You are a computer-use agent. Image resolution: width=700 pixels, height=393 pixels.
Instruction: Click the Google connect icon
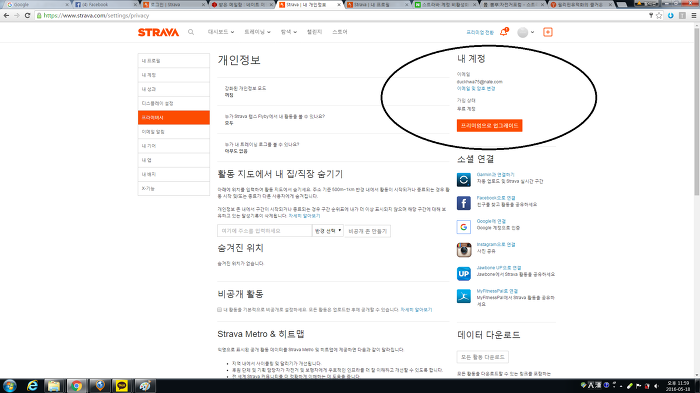point(463,227)
